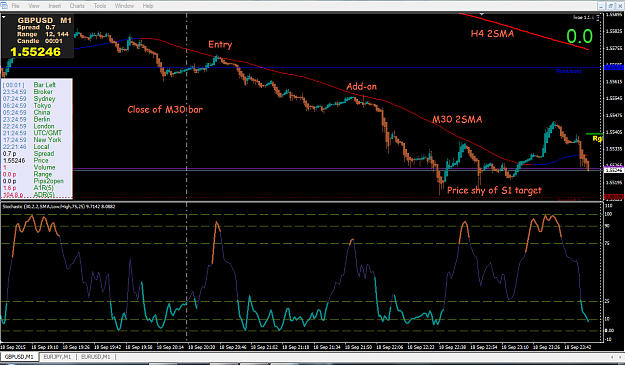Click the 'Range 12, 144' header line
The width and height of the screenshot is (625, 365).
tap(43, 34)
